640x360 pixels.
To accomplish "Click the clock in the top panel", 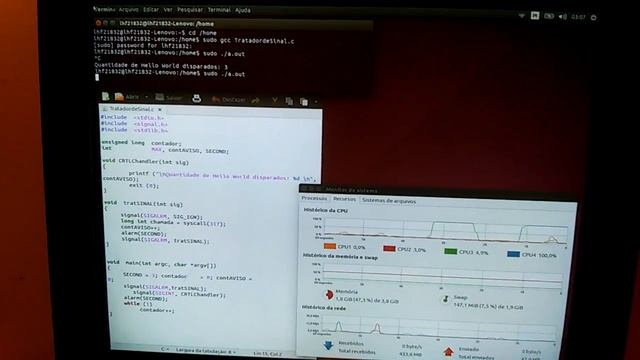I will (x=578, y=17).
